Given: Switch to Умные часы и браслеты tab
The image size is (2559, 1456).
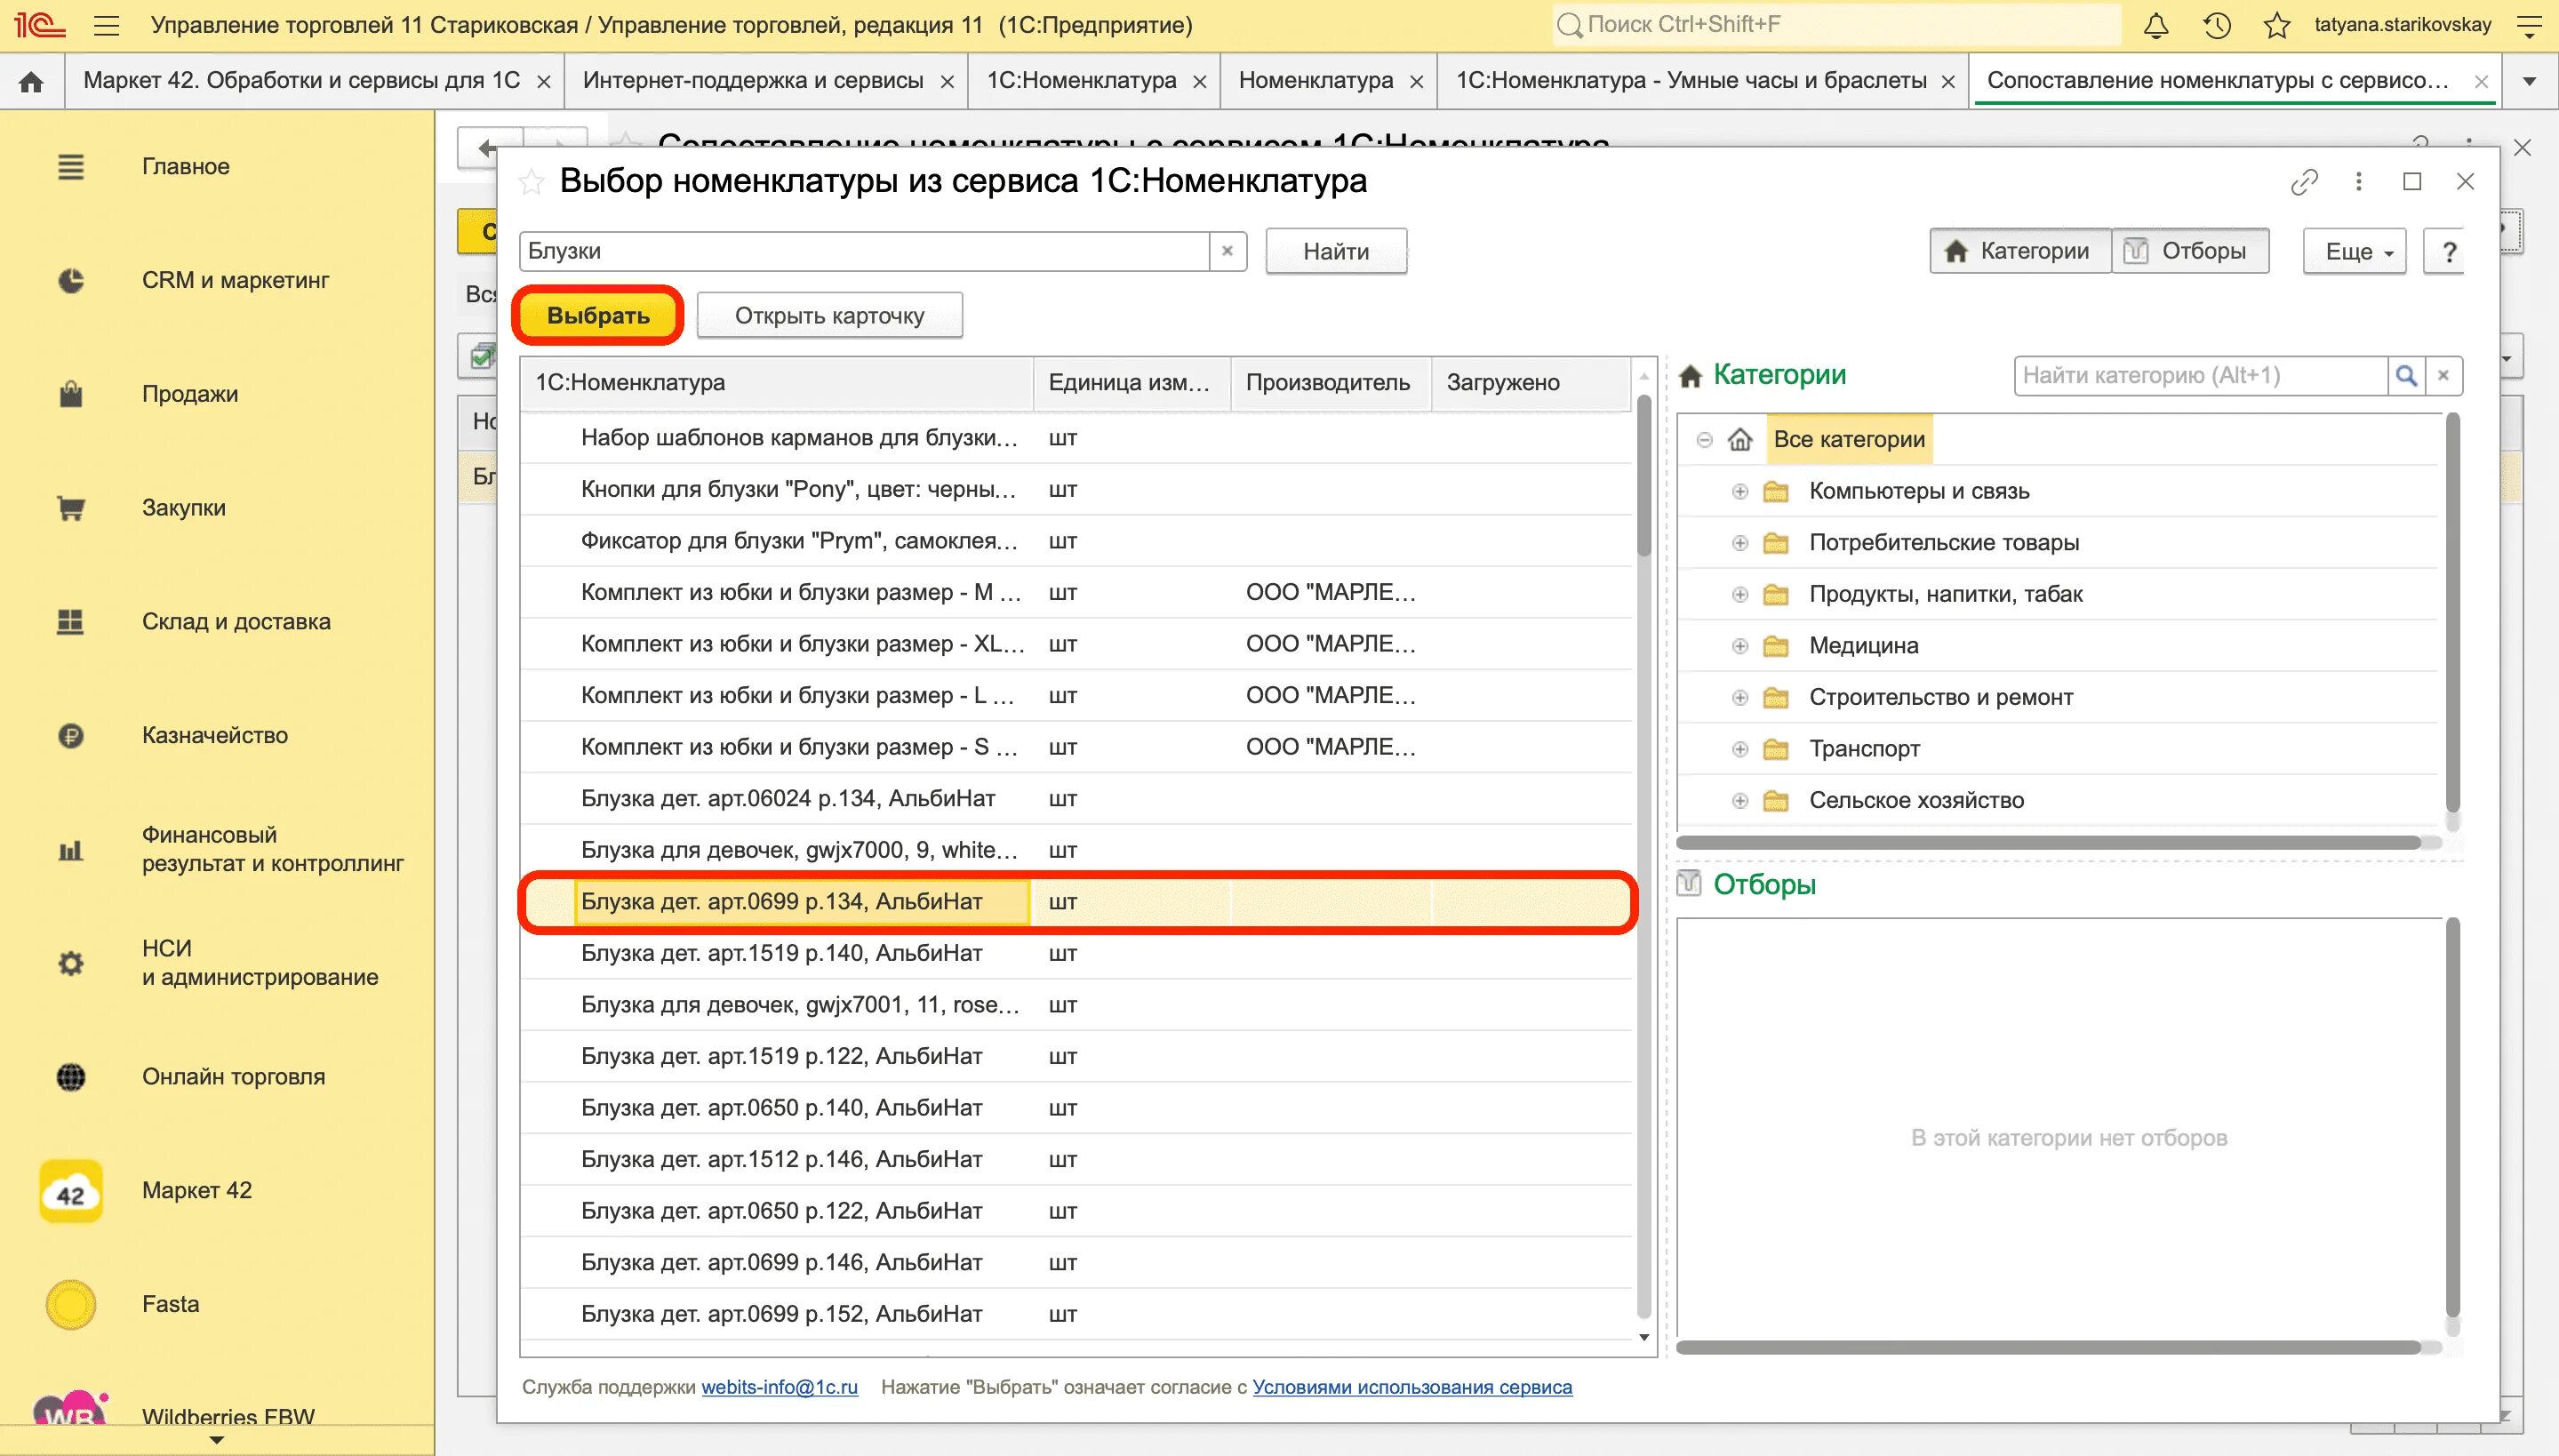Looking at the screenshot, I should pyautogui.click(x=1691, y=81).
